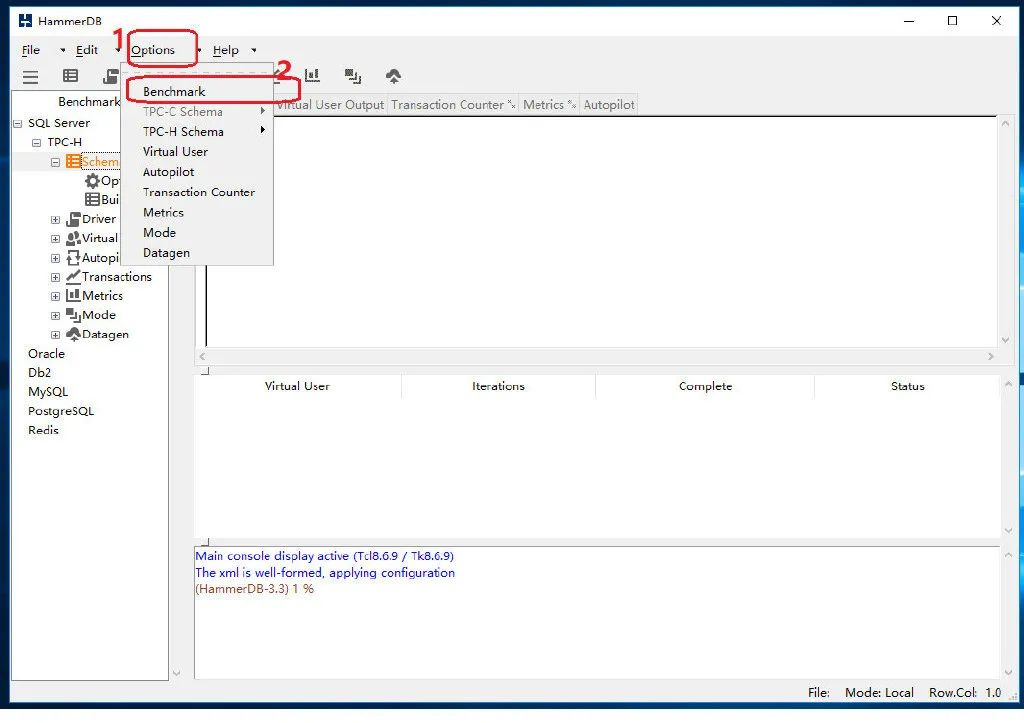Screen dimensions: 1024x723
Task: Choose Benchmark from the Options menu
Action: (x=174, y=92)
